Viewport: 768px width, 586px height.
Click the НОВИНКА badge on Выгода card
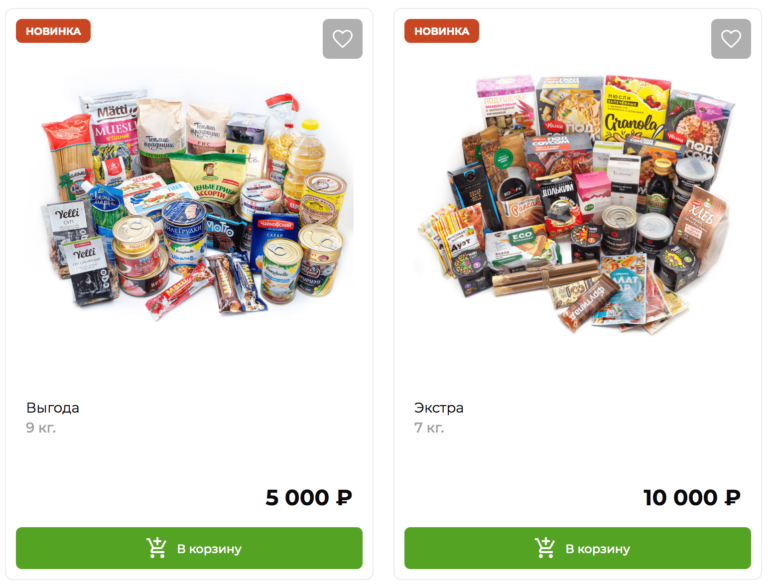(x=53, y=31)
